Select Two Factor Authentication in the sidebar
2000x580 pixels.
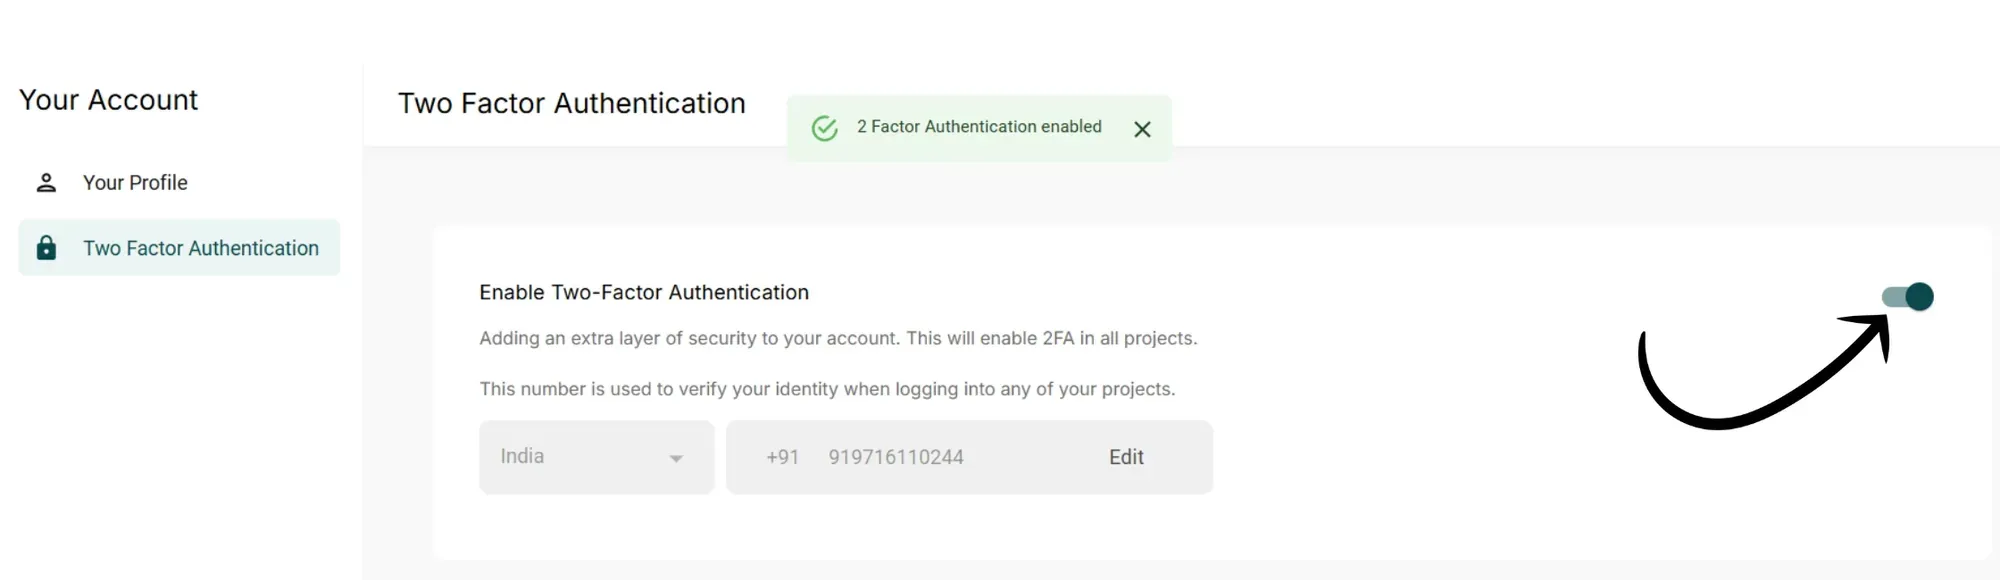[x=200, y=247]
